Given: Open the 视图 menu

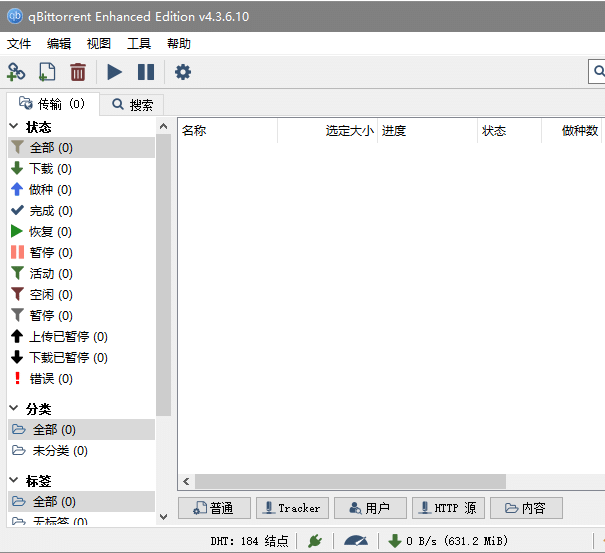Looking at the screenshot, I should pos(99,44).
